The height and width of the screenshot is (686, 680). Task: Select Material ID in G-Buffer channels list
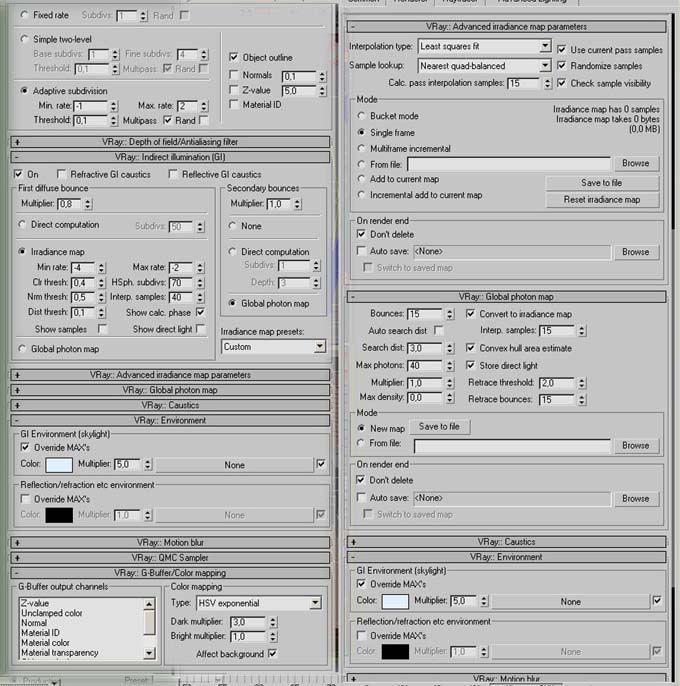click(41, 633)
